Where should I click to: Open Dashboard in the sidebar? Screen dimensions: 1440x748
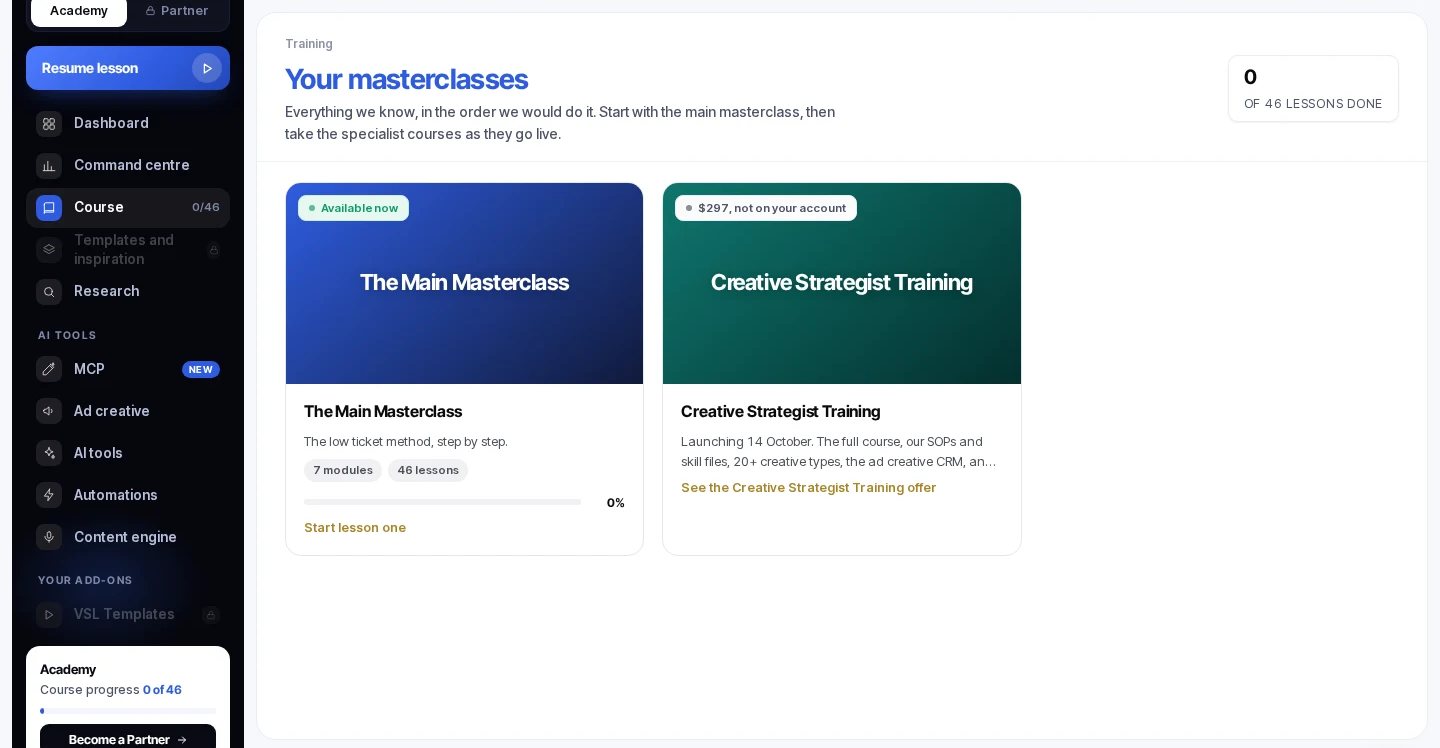pos(128,123)
